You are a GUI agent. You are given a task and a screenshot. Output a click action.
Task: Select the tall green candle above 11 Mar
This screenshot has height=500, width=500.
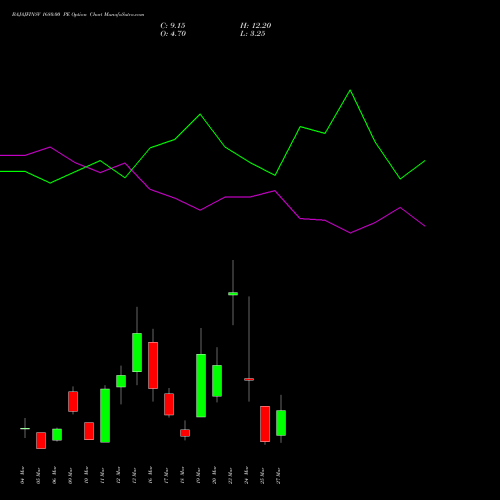pos(105,416)
